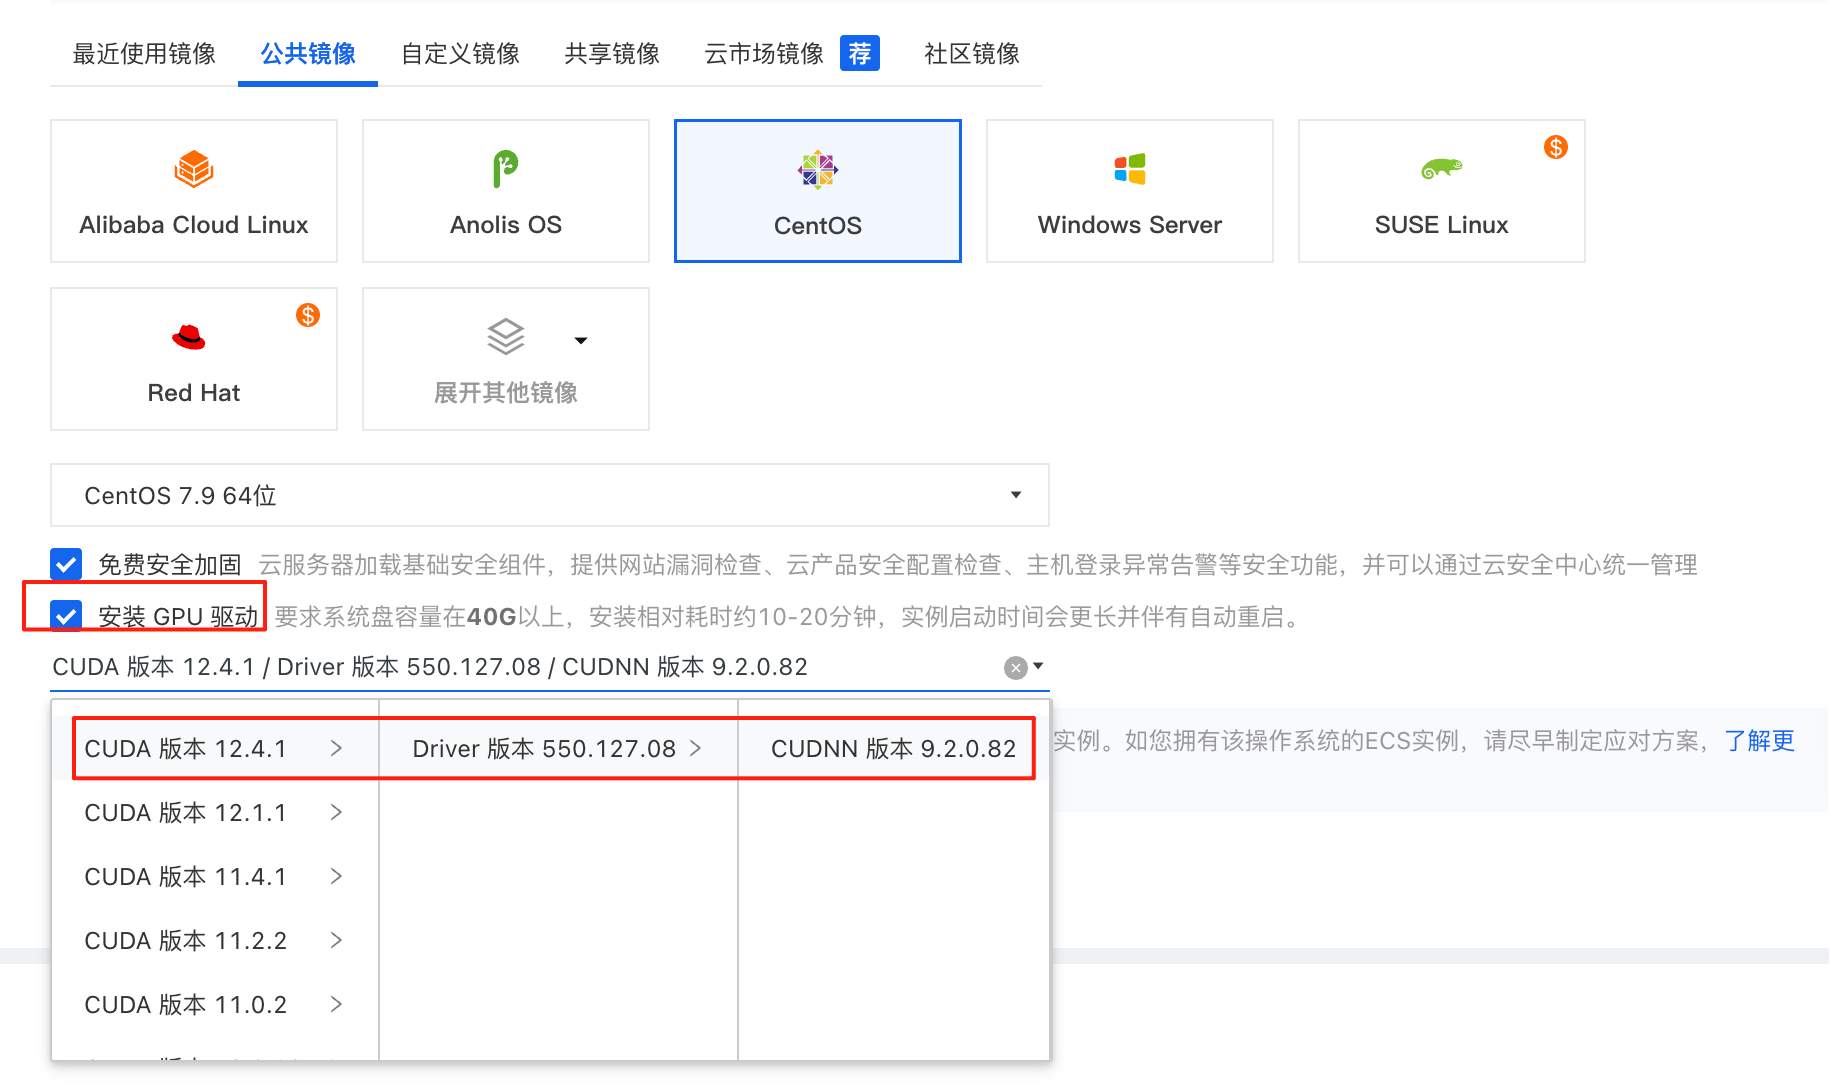Expand CUDA 版本 11.2.2 option
This screenshot has height=1084, width=1830.
pos(215,941)
